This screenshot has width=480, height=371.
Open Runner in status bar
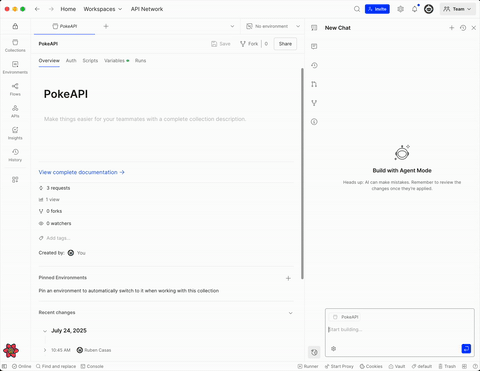308,366
